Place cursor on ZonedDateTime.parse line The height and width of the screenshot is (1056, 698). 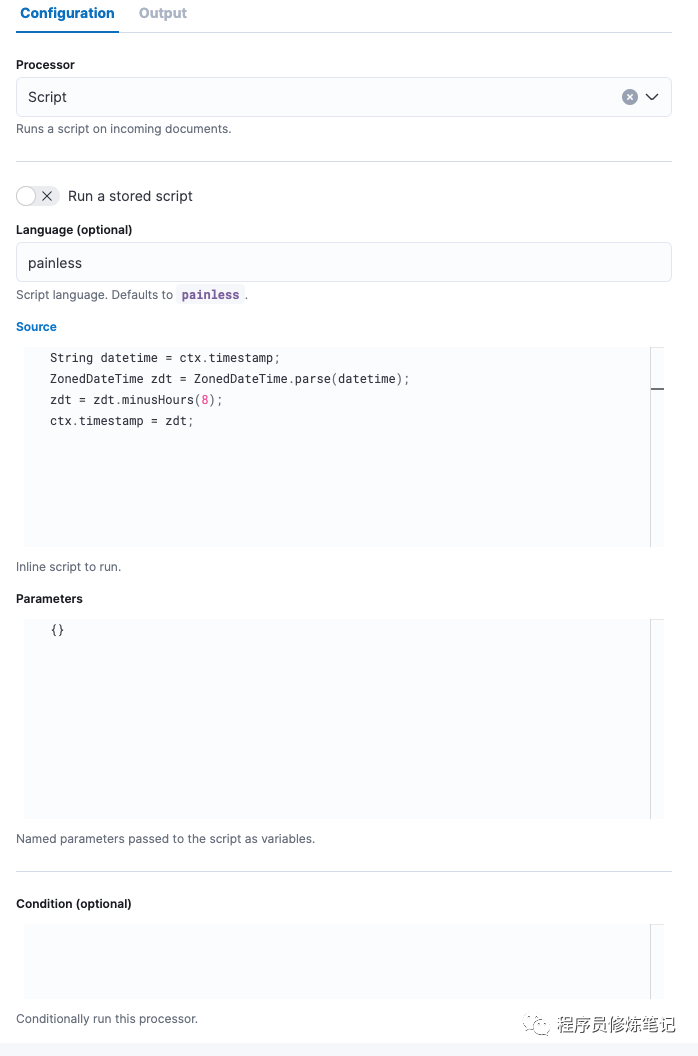[230, 379]
